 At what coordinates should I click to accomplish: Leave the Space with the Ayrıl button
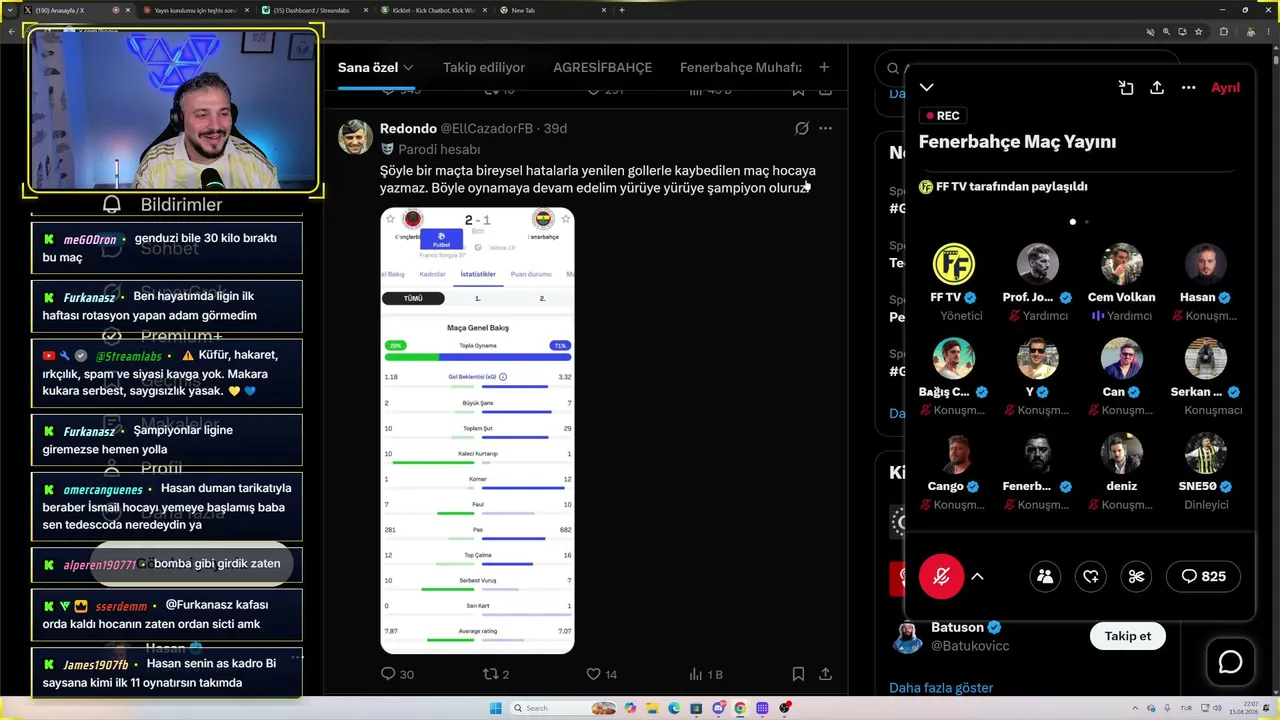1226,88
